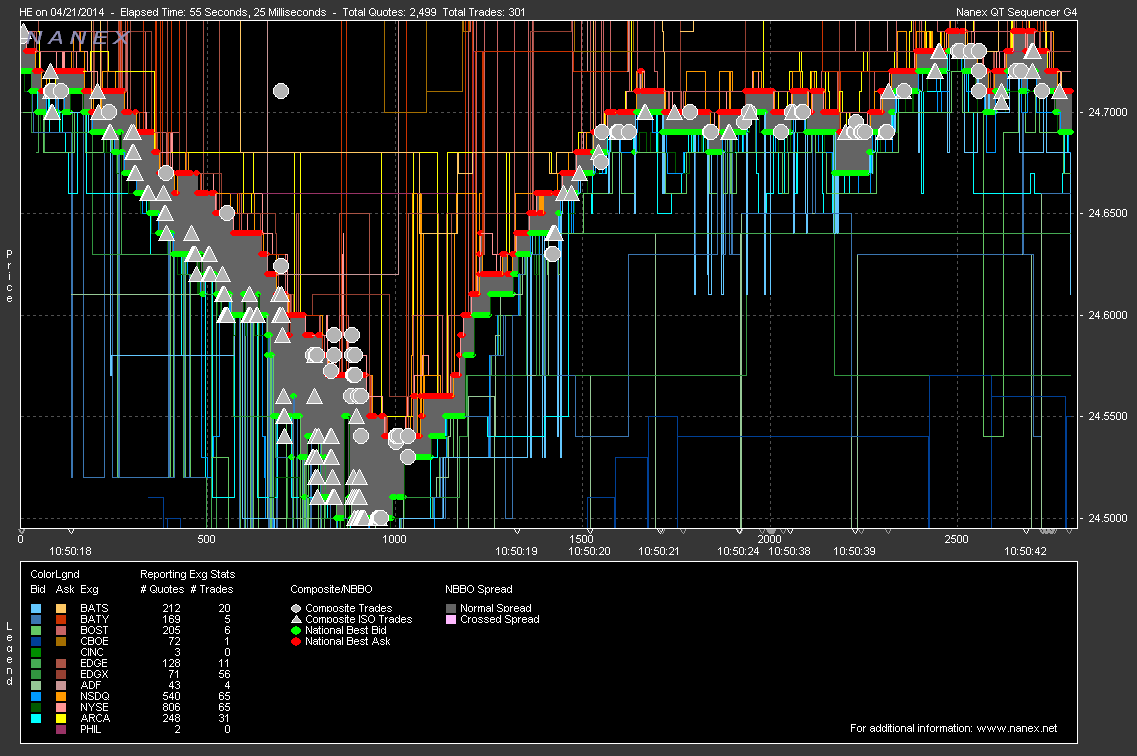Click the NSDQ exchange name in legend
The image size is (1137, 756).
[95, 697]
